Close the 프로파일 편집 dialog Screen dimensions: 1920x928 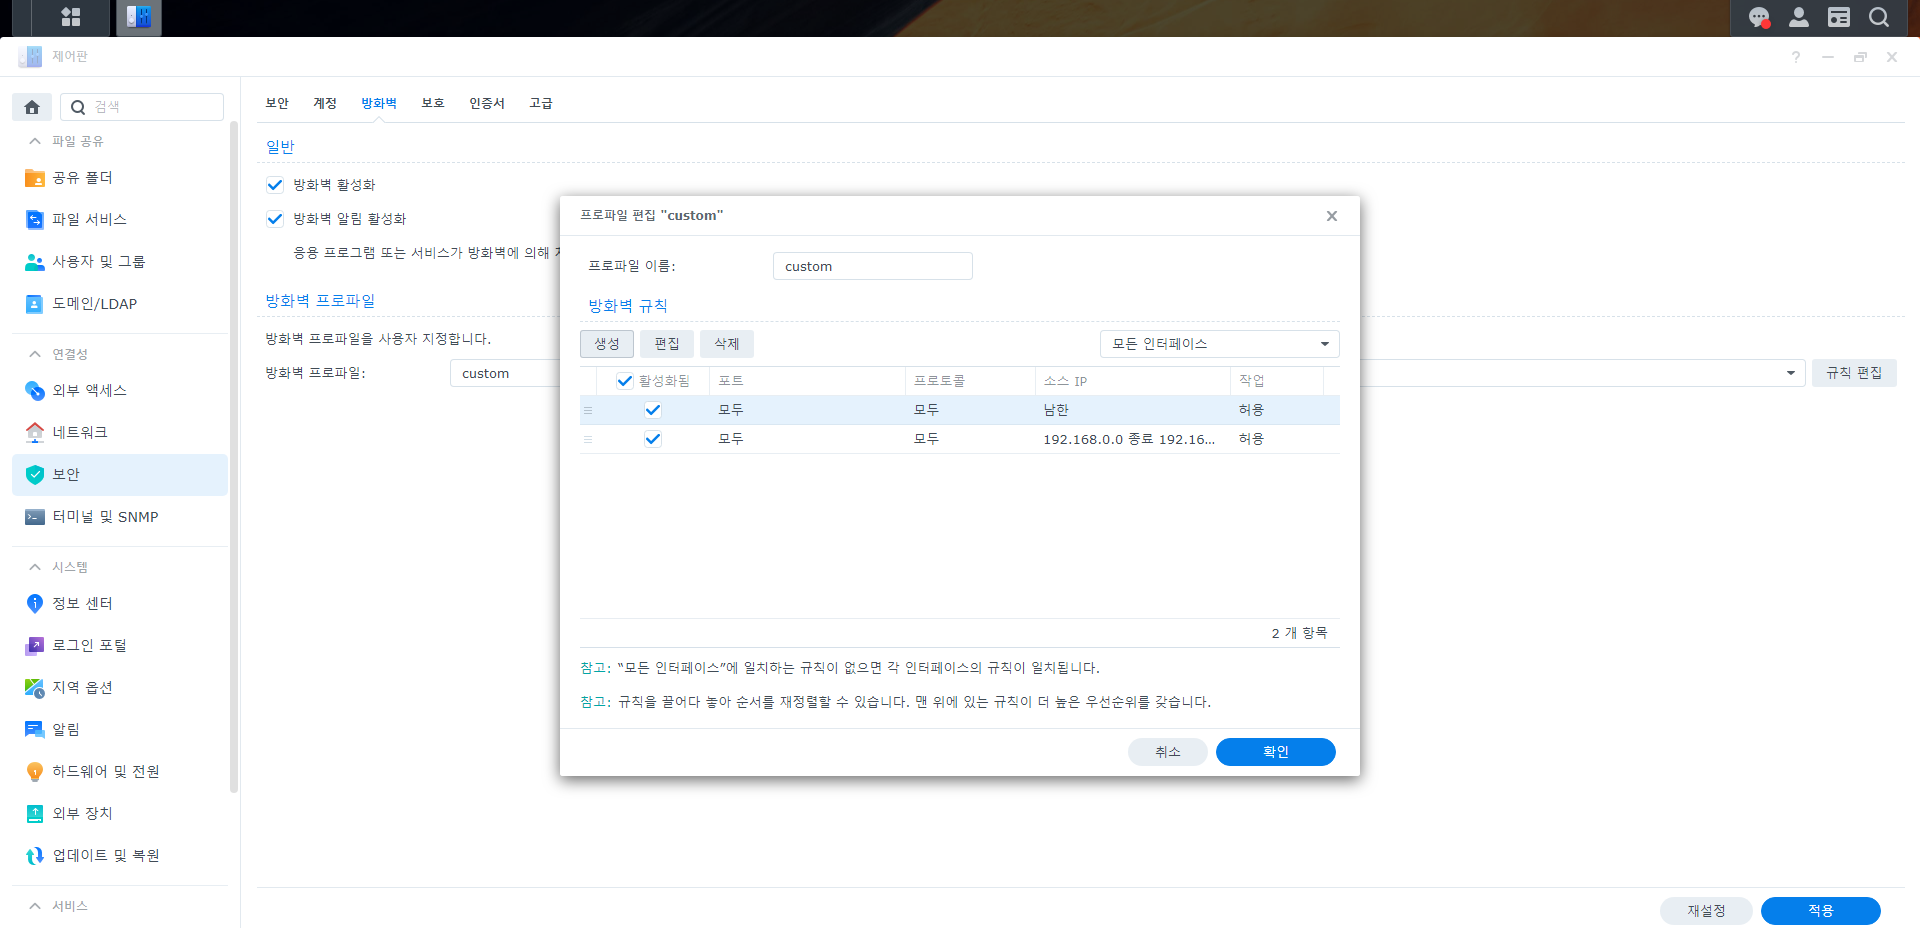pos(1332,216)
